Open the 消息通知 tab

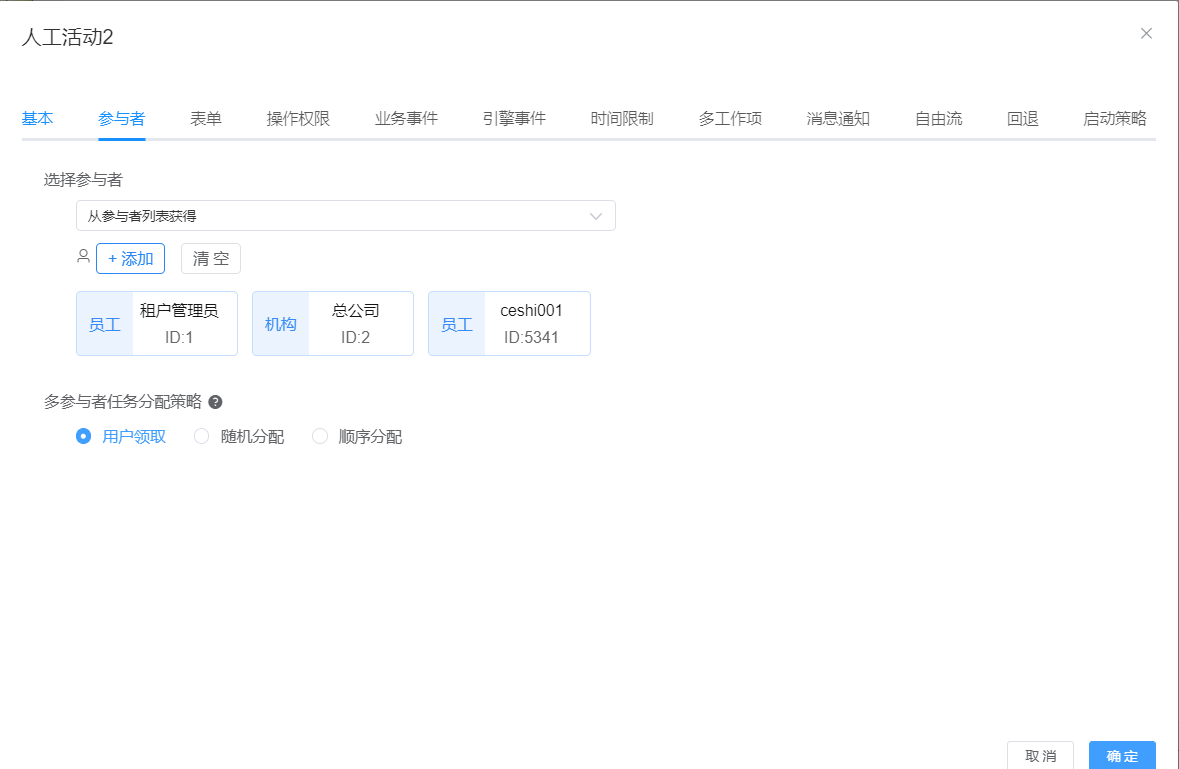838,119
